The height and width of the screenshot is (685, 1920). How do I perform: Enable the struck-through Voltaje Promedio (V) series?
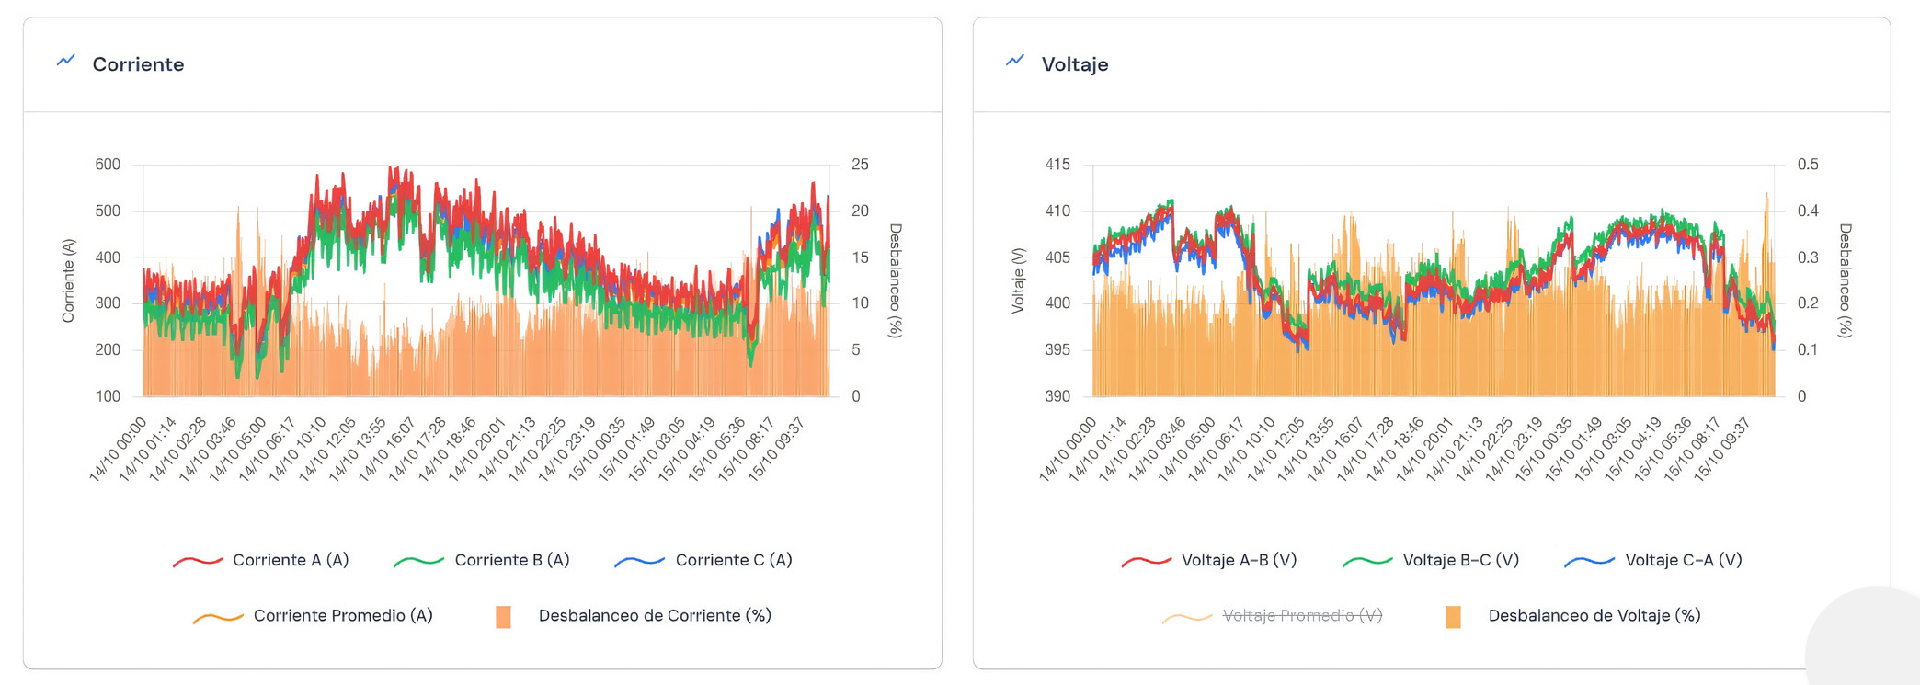point(1302,616)
